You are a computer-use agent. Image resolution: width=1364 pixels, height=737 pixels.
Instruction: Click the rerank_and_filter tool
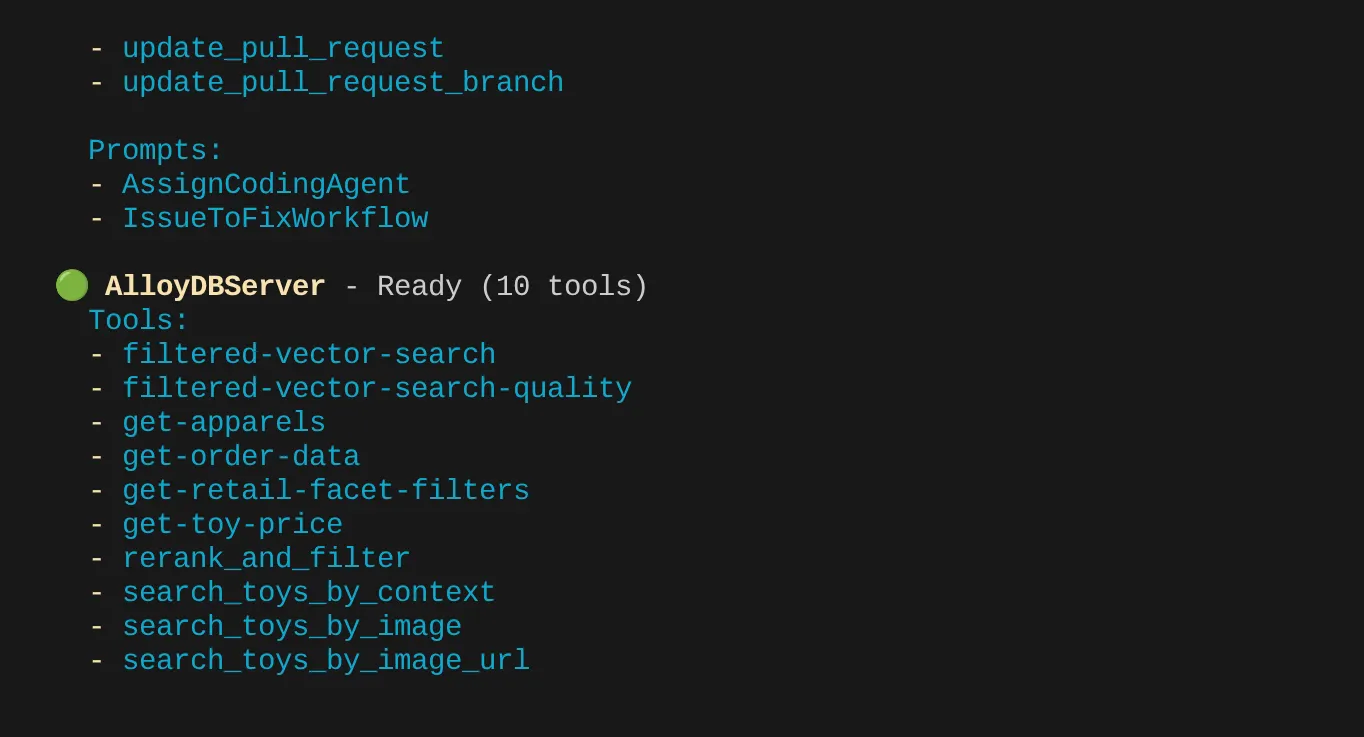click(x=266, y=559)
